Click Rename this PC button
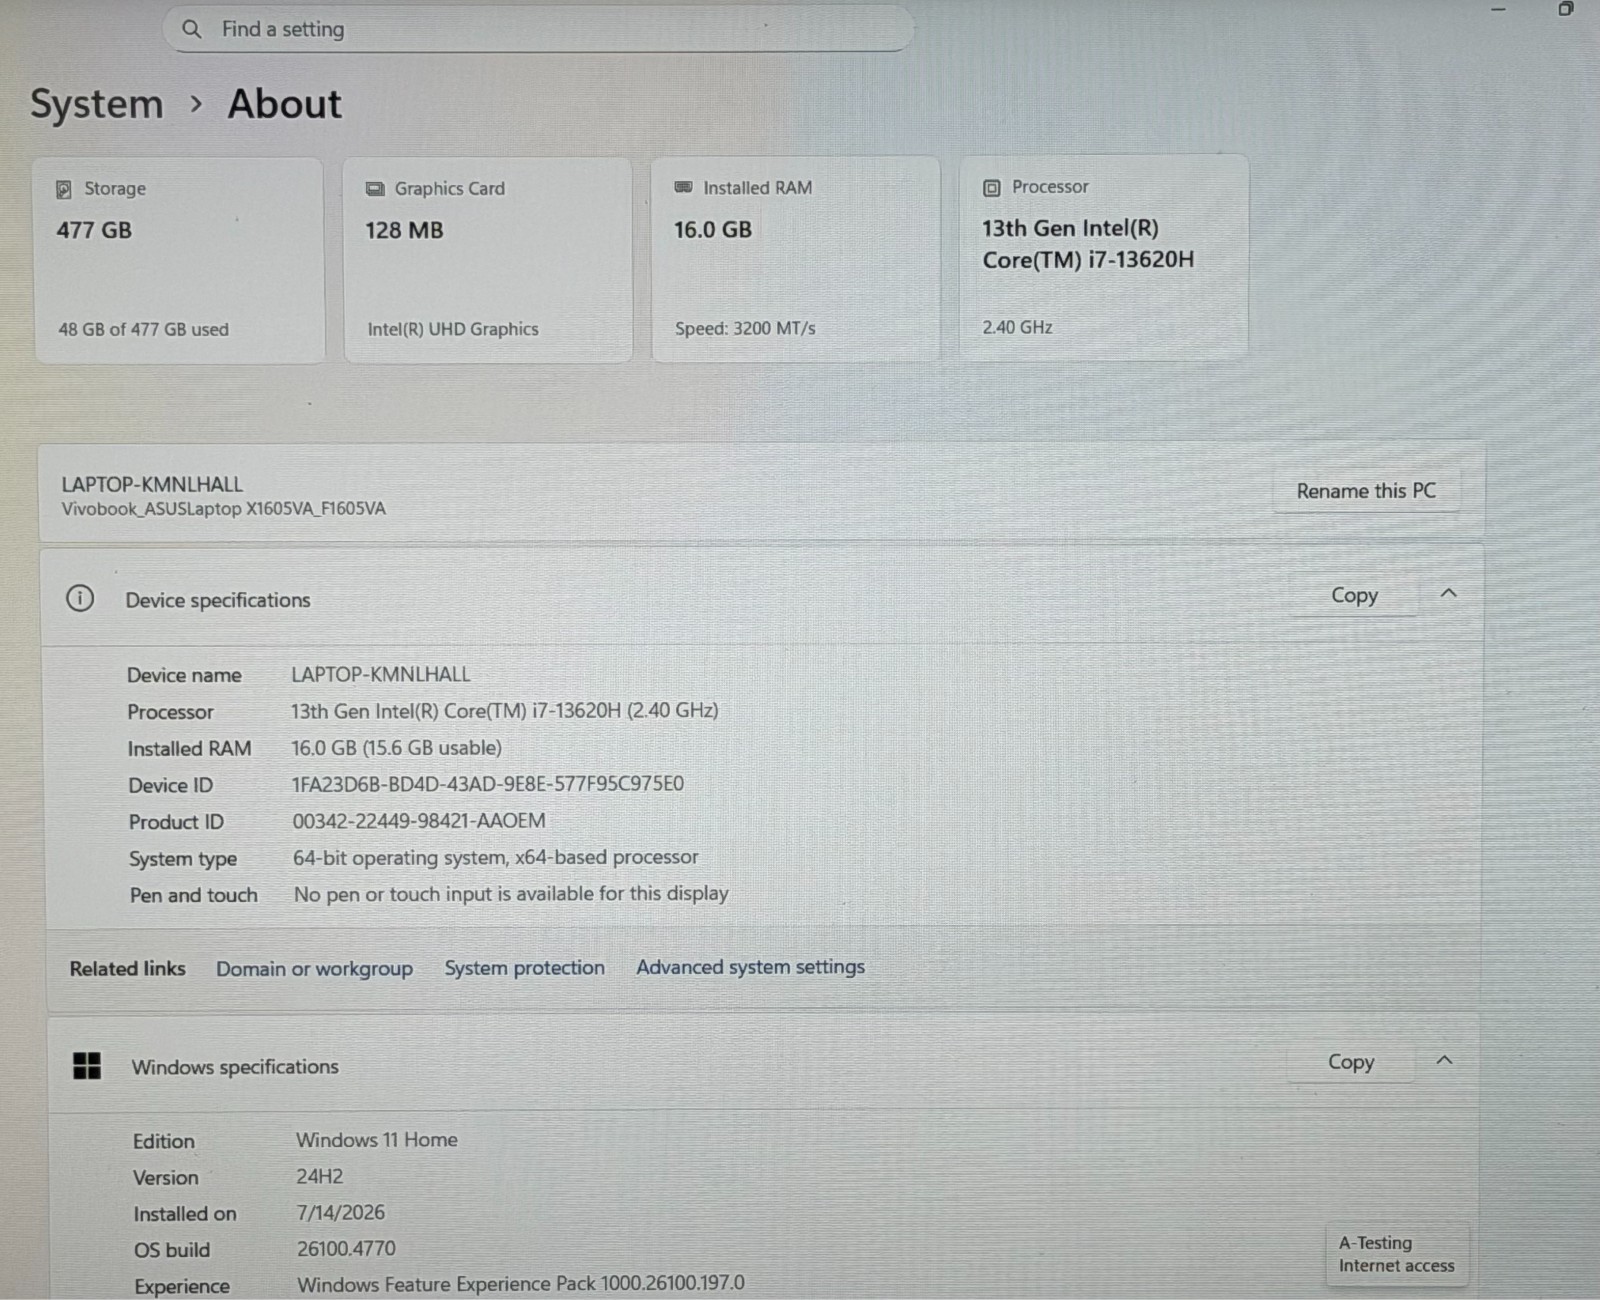This screenshot has height=1300, width=1600. click(x=1366, y=491)
